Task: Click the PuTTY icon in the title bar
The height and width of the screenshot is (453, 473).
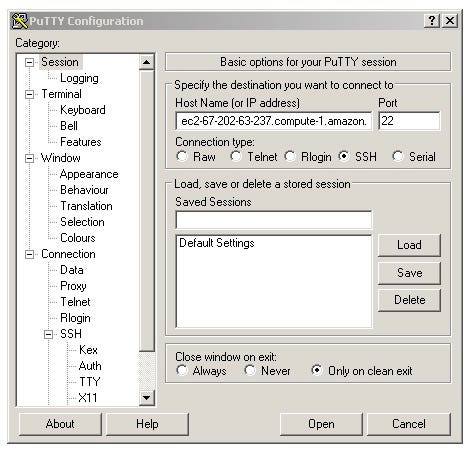Action: point(20,21)
